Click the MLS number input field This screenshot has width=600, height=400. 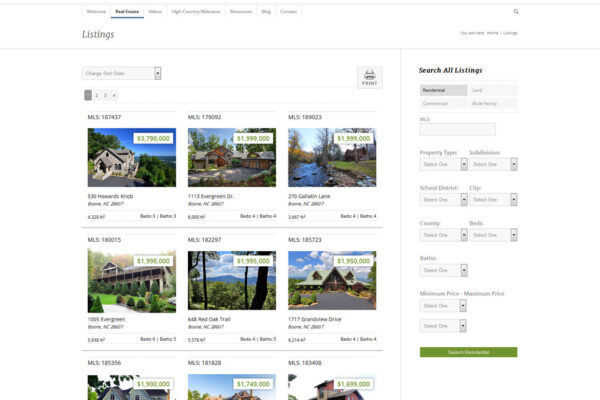pyautogui.click(x=458, y=129)
